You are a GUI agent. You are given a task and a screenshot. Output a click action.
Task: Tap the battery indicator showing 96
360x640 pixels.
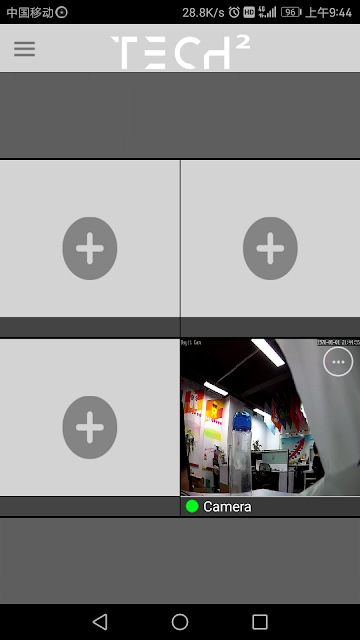click(291, 12)
